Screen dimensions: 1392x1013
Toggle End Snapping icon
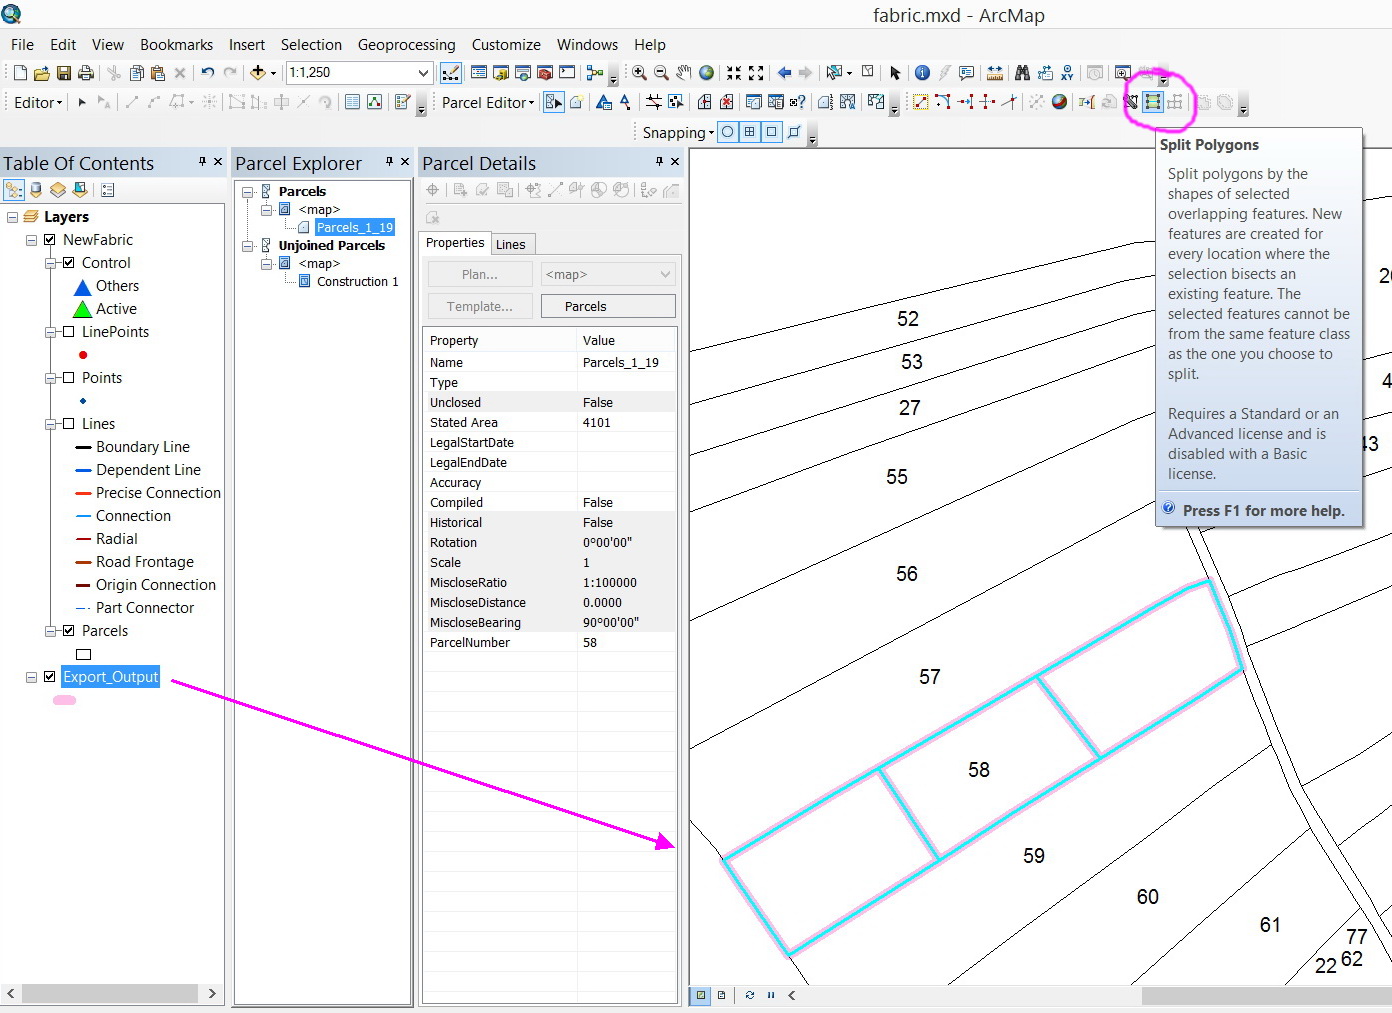[x=750, y=132]
